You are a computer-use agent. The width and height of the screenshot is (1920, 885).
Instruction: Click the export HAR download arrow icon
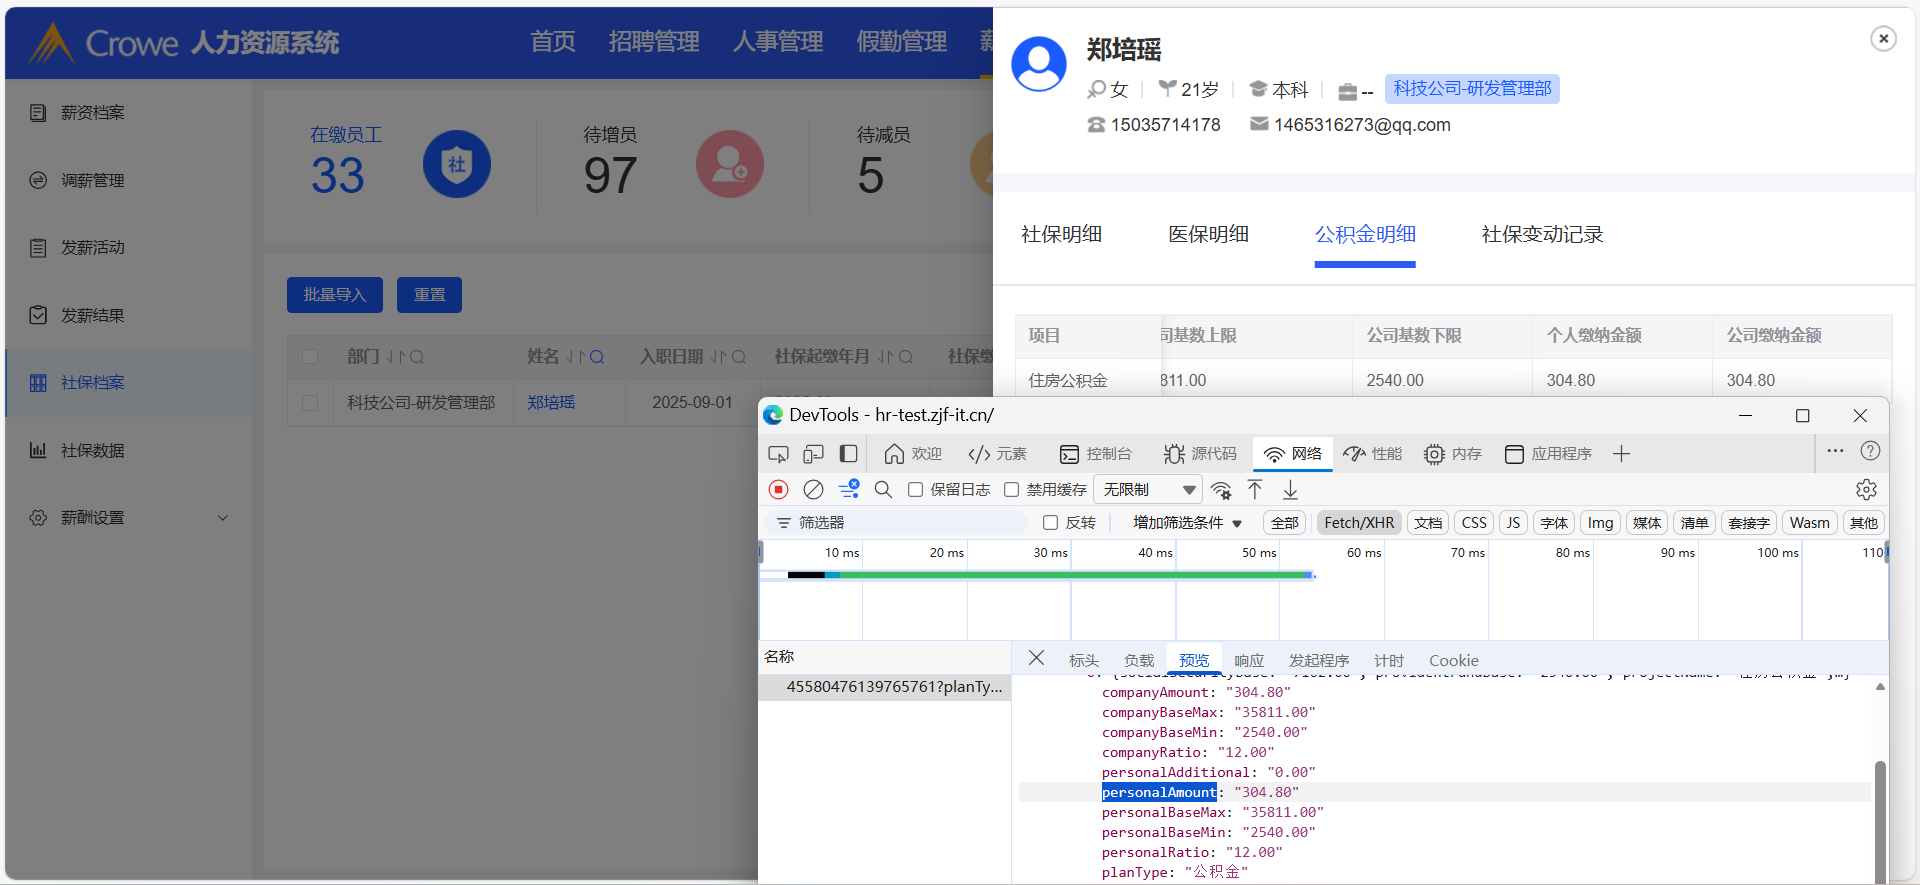coord(1291,489)
